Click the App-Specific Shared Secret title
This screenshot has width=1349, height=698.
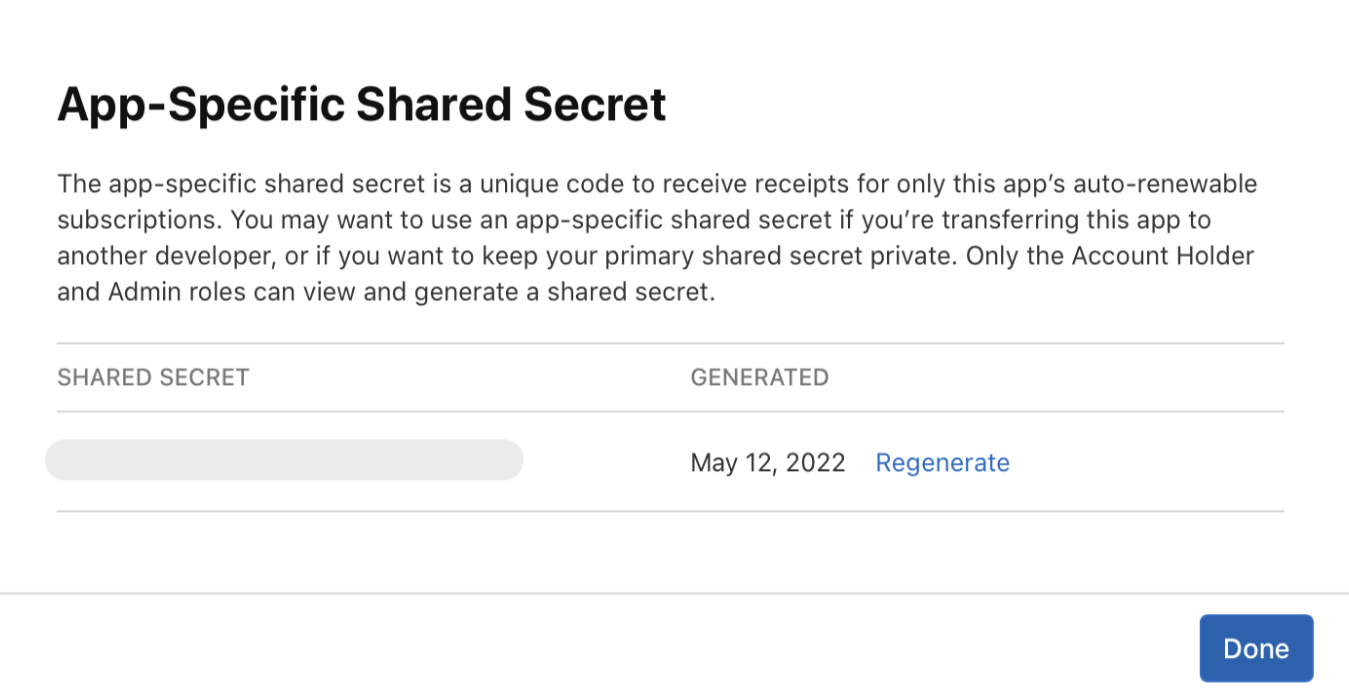(361, 102)
